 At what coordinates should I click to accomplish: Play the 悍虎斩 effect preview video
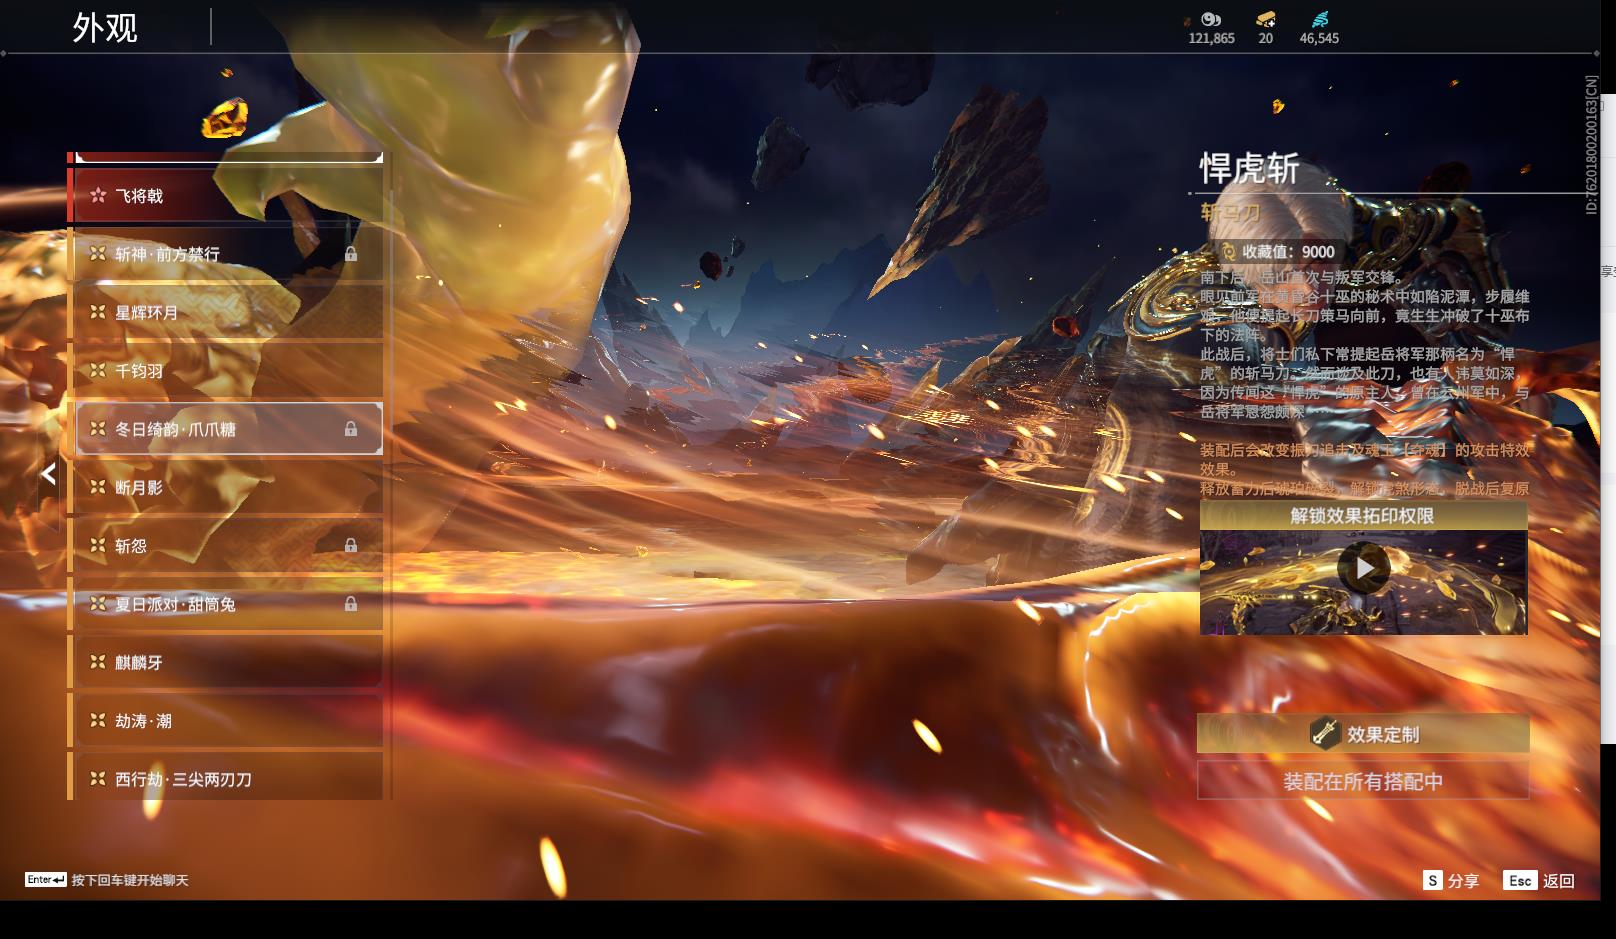[1363, 568]
